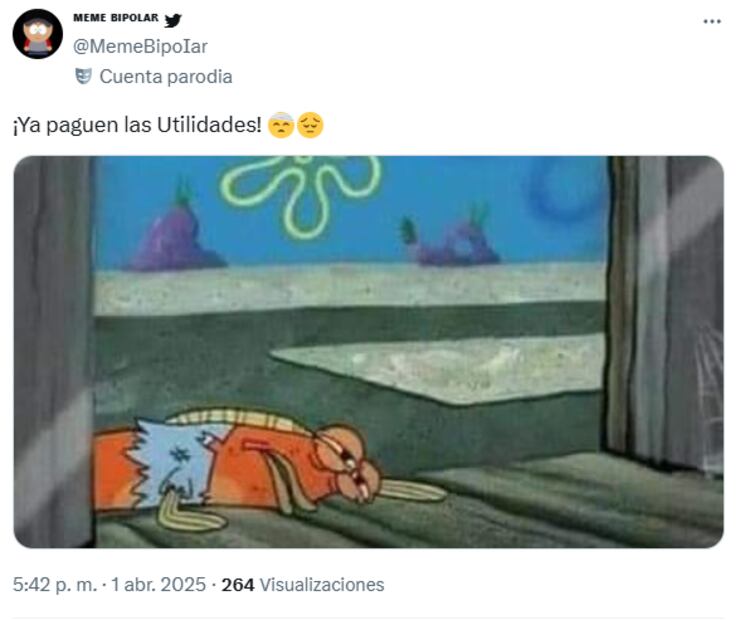Click the fish's head with glasses
The height and width of the screenshot is (620, 745).
(x=347, y=460)
